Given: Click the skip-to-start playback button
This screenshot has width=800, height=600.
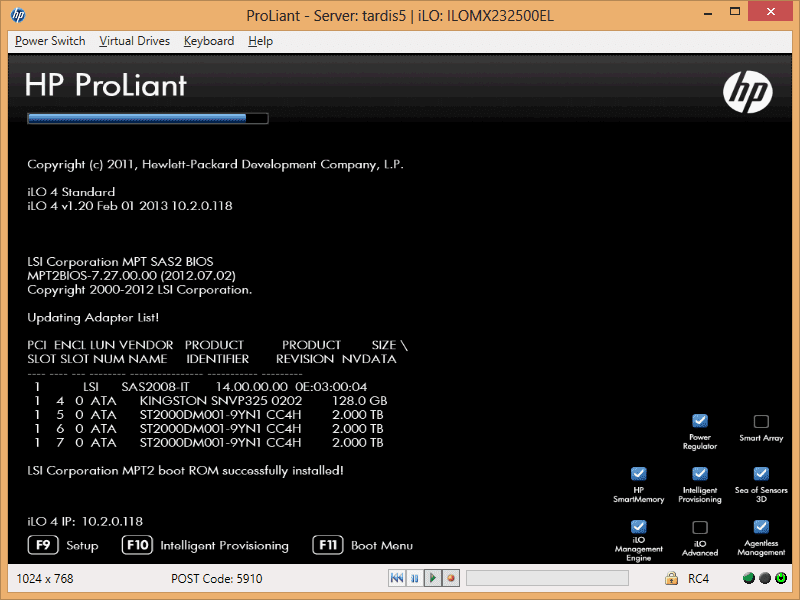Looking at the screenshot, I should click(396, 578).
